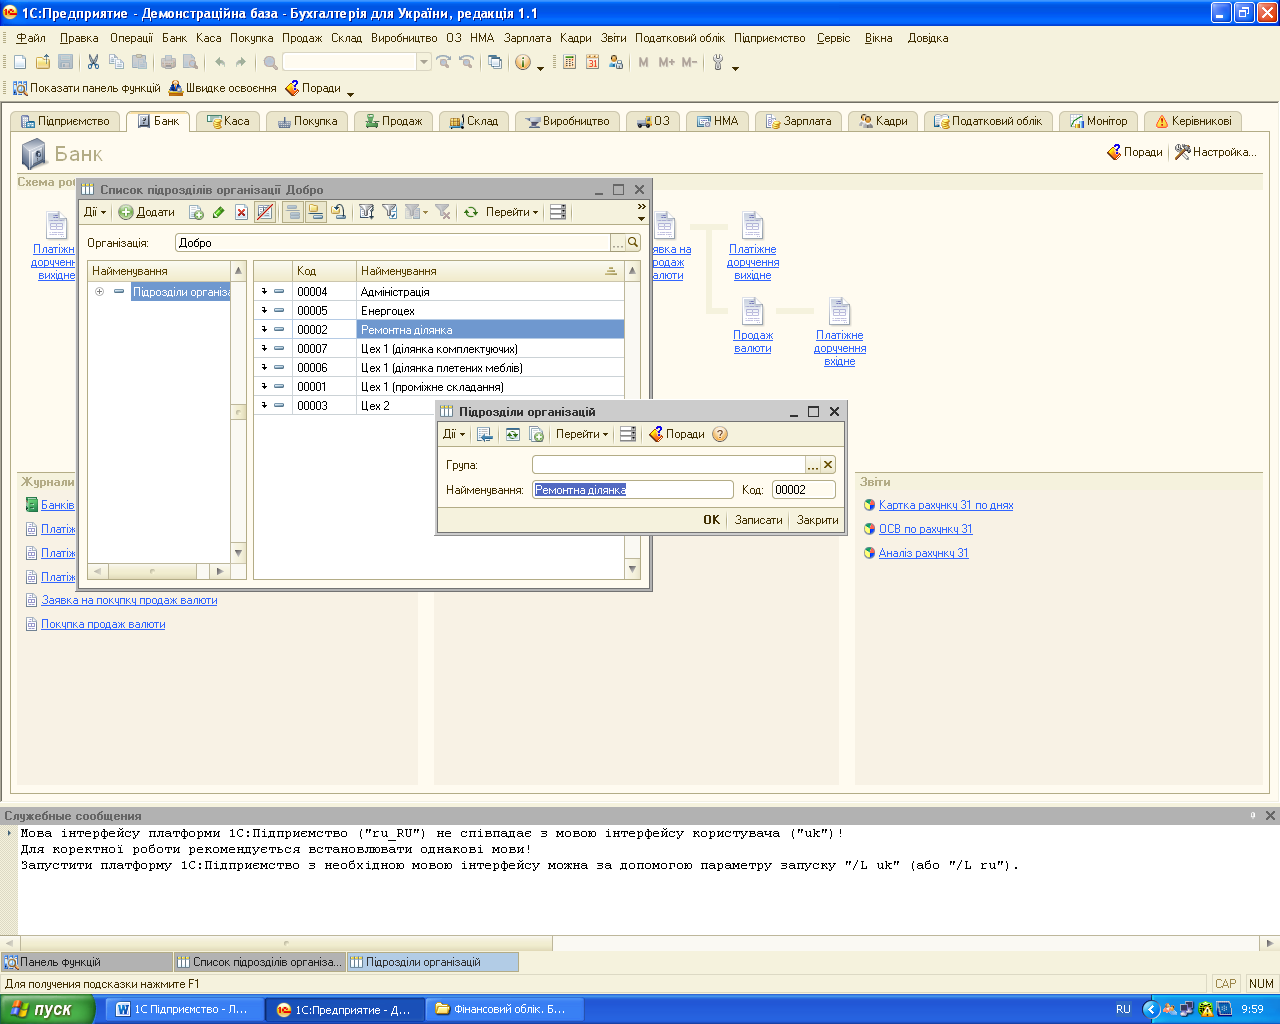Click the Найменування input field in dialog

[633, 490]
